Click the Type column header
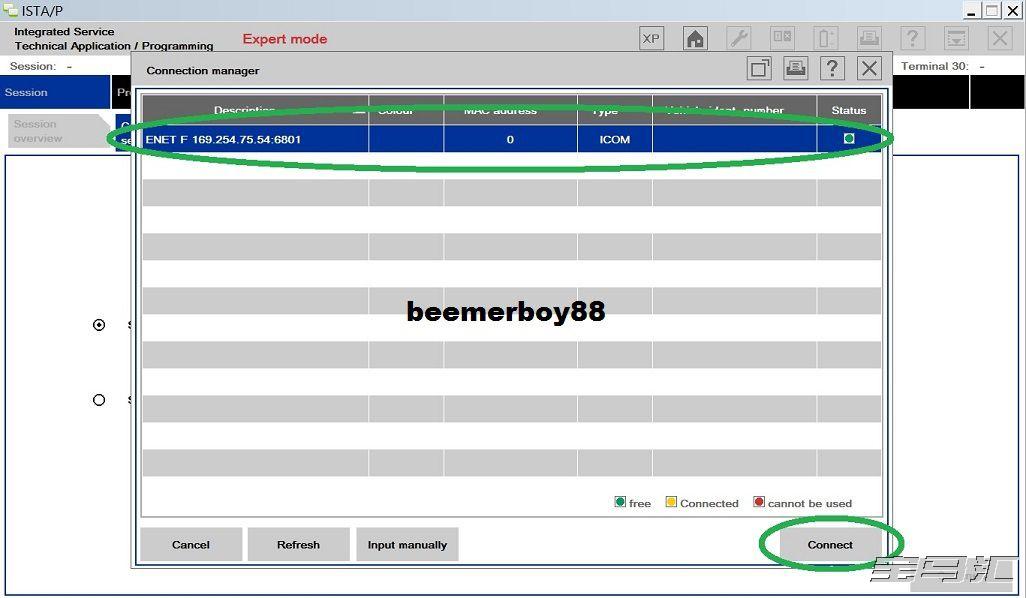The width and height of the screenshot is (1026, 598). [x=615, y=110]
